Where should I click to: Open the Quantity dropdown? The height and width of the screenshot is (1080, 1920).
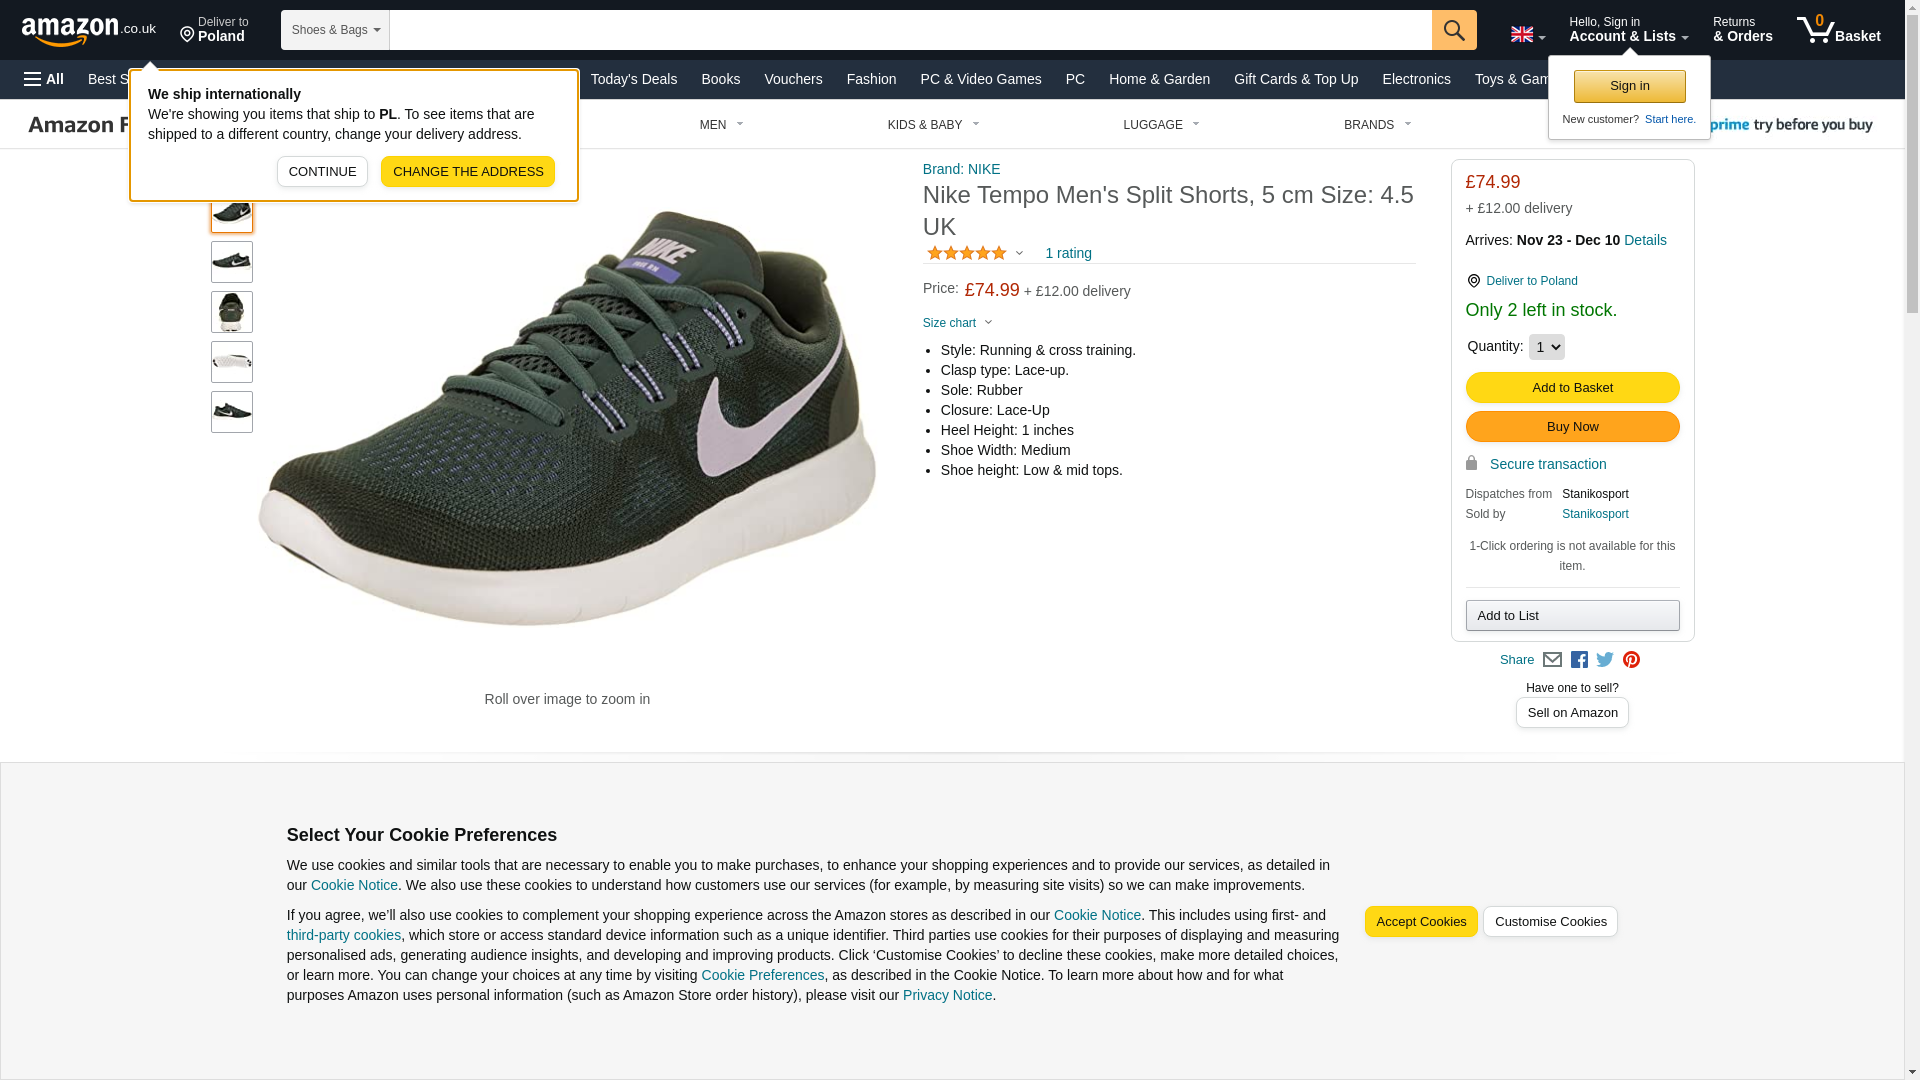(1546, 347)
